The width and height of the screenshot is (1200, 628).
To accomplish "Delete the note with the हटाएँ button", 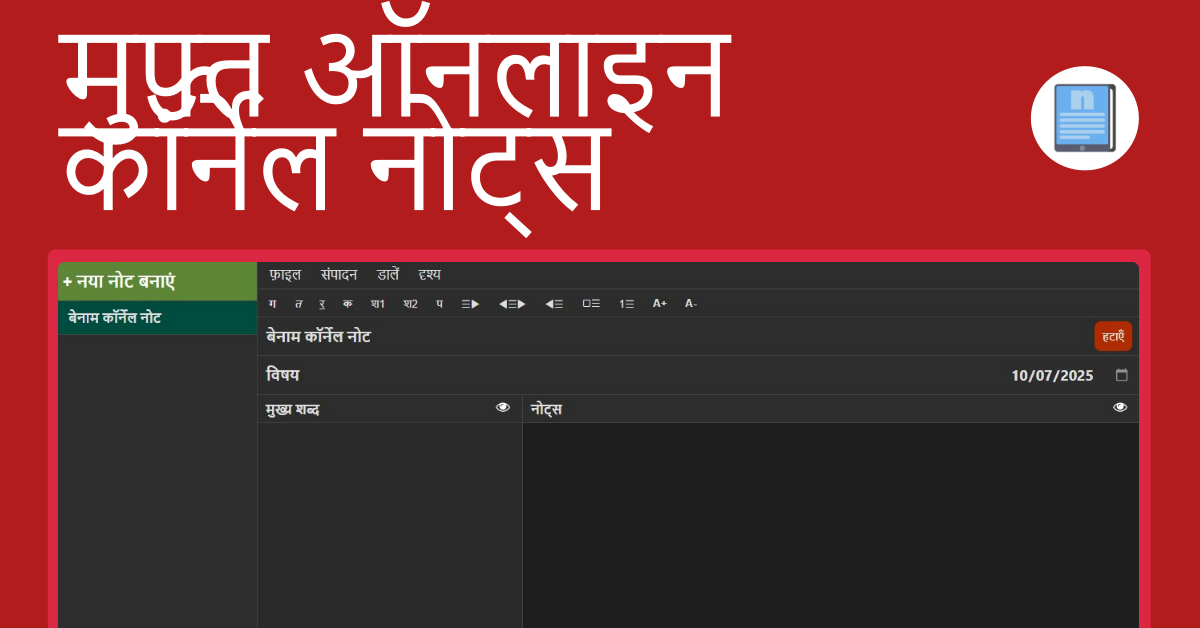I will [1113, 337].
